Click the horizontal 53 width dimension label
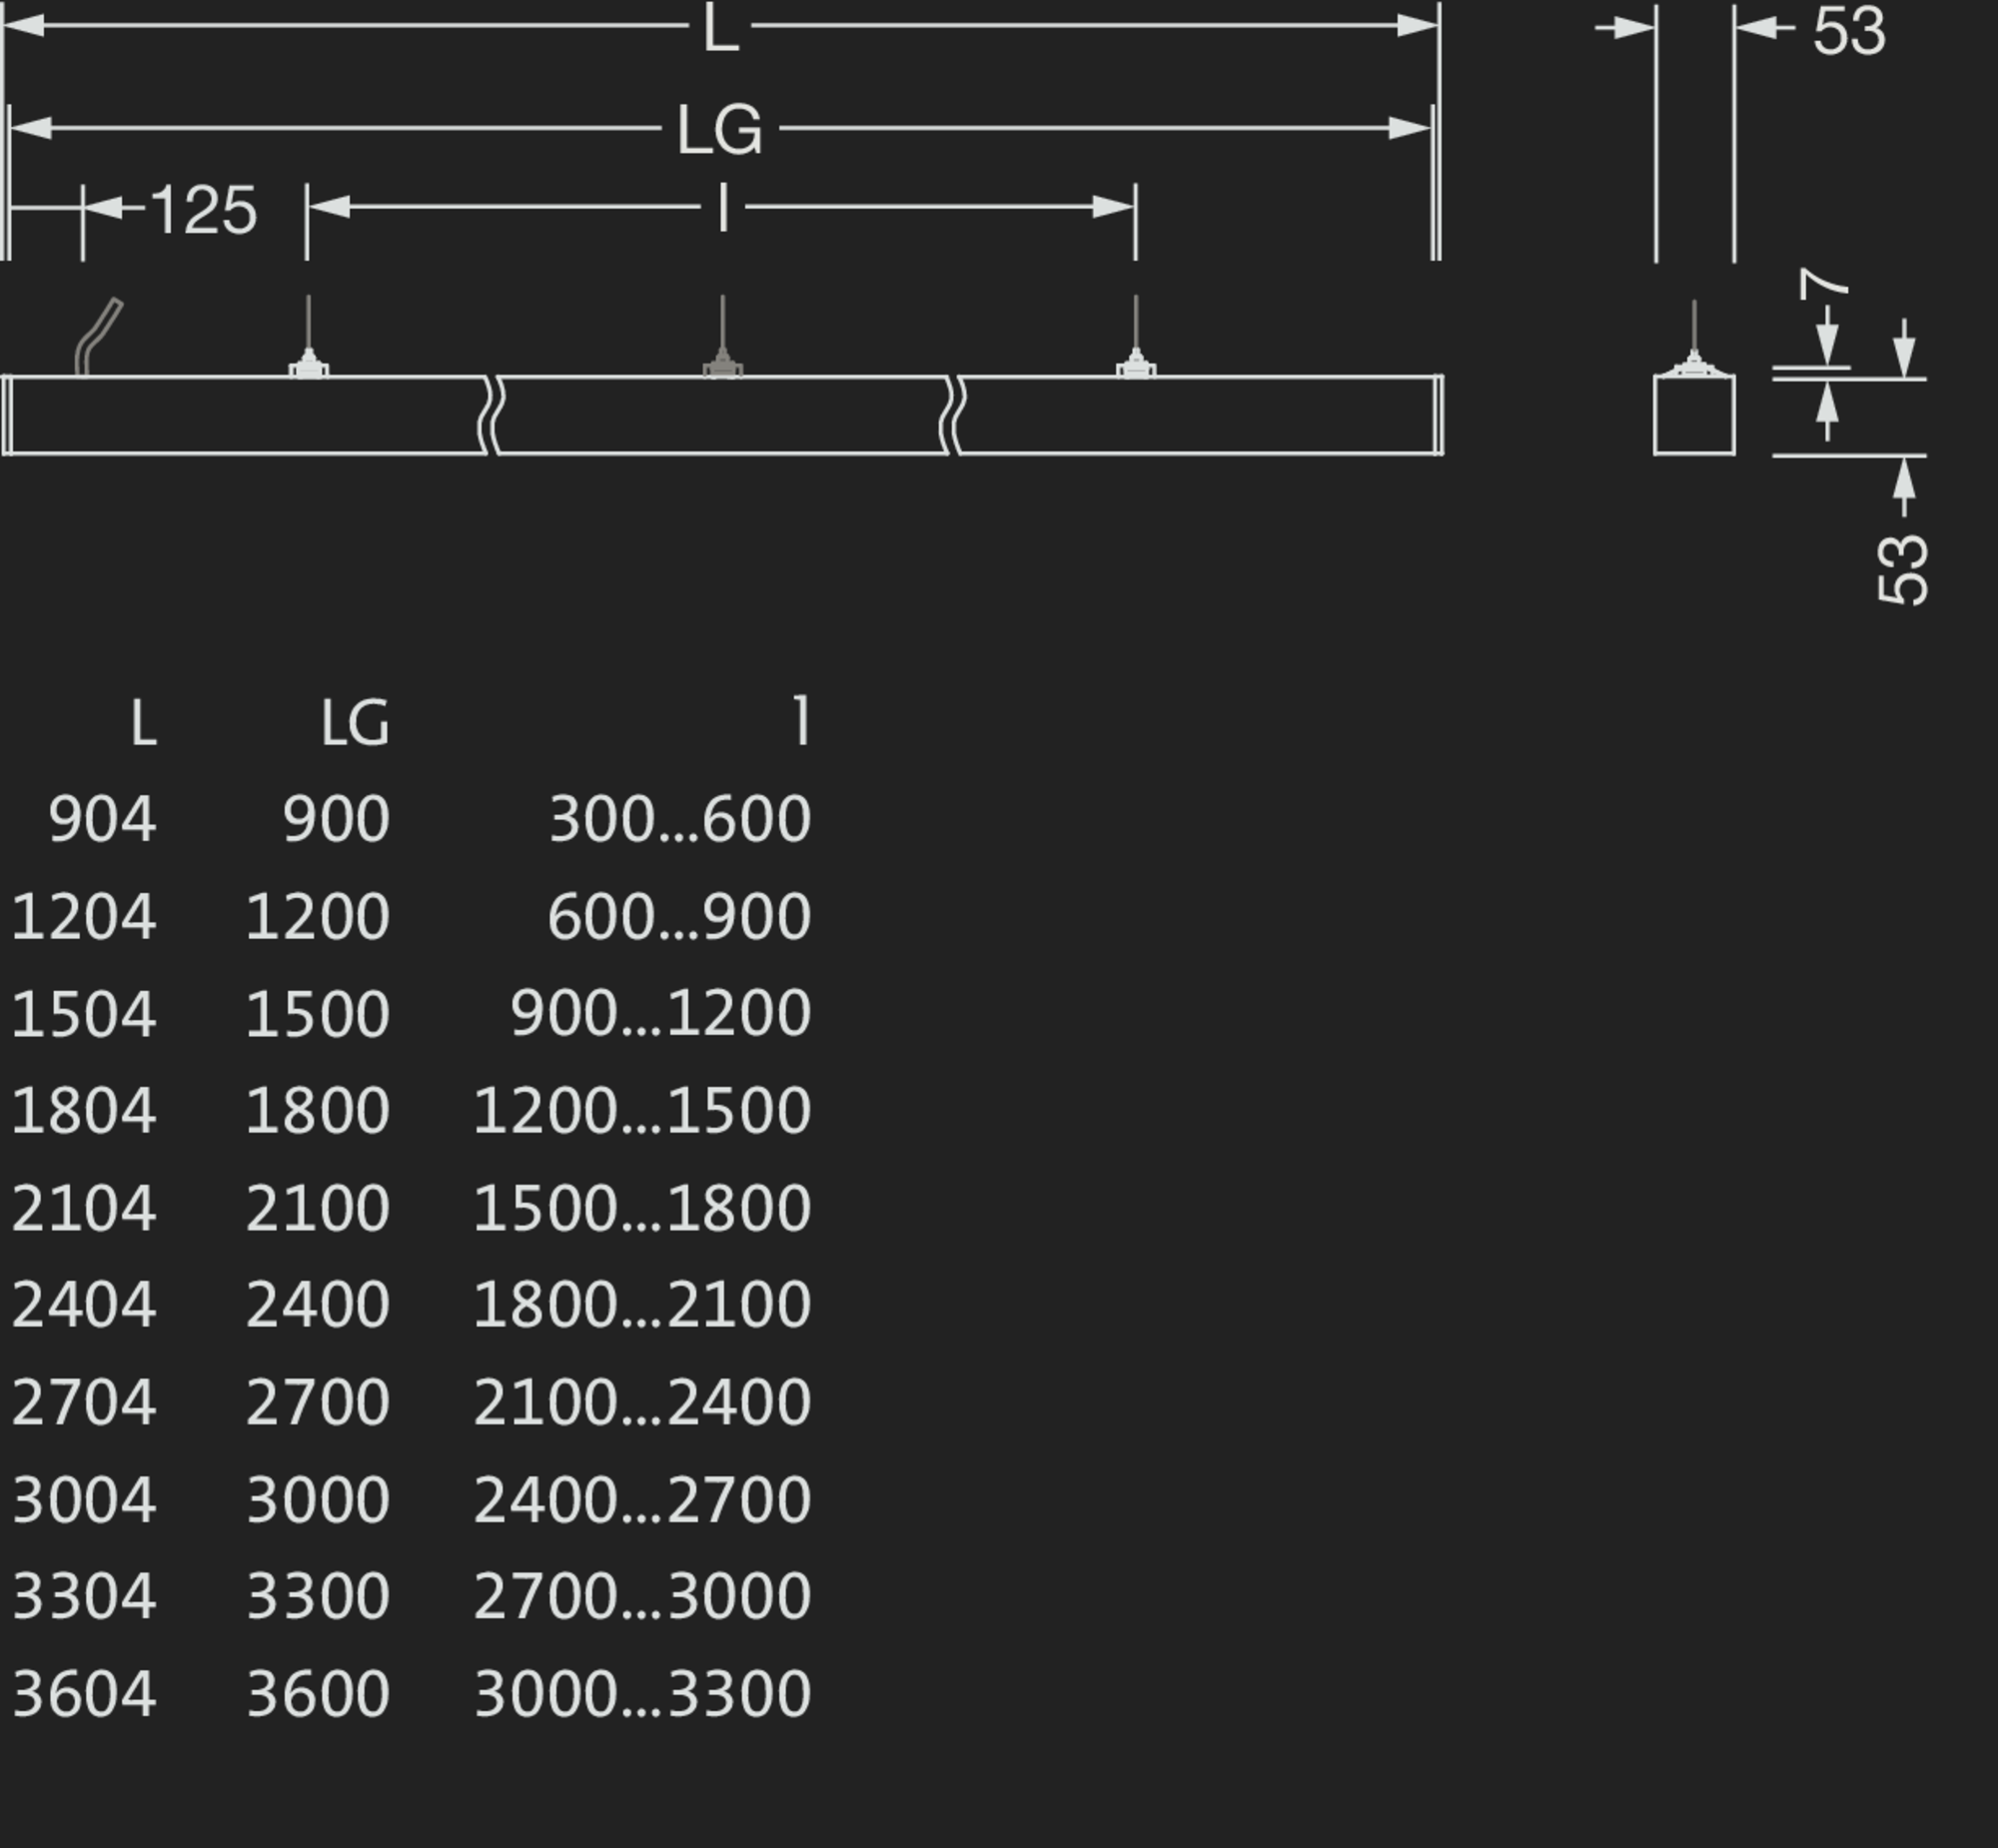The width and height of the screenshot is (1998, 1848). [1849, 31]
